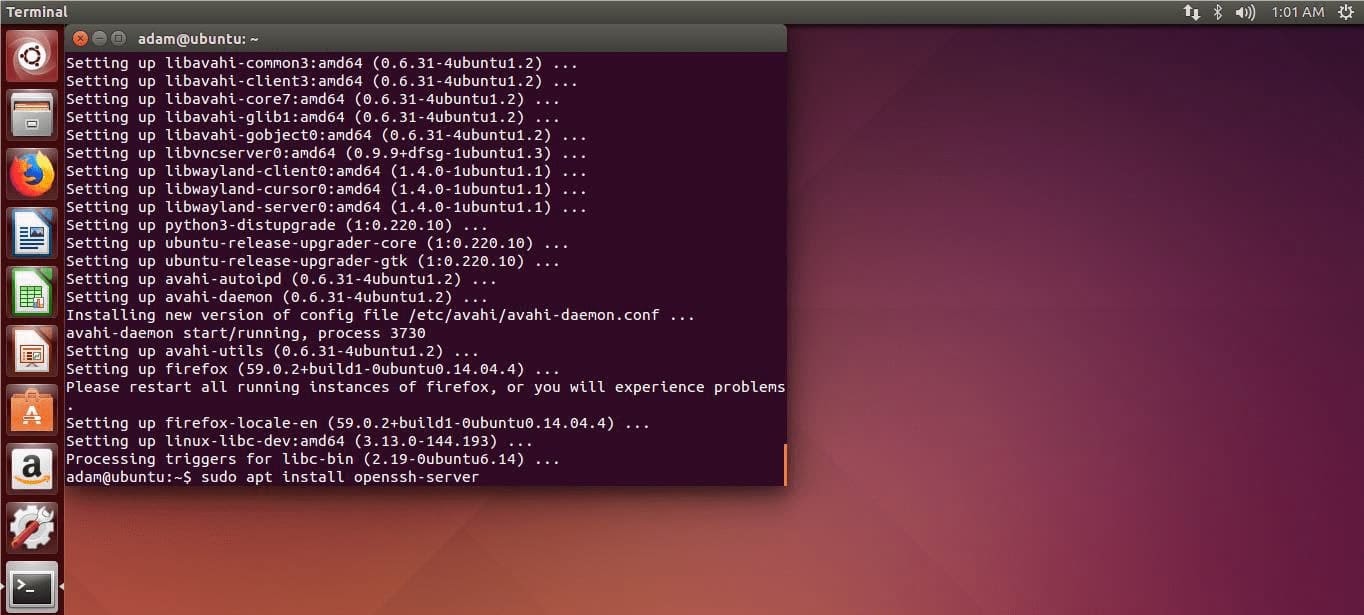1364x615 pixels.
Task: Open Ubuntu Software Center from the launcher
Action: coord(33,409)
